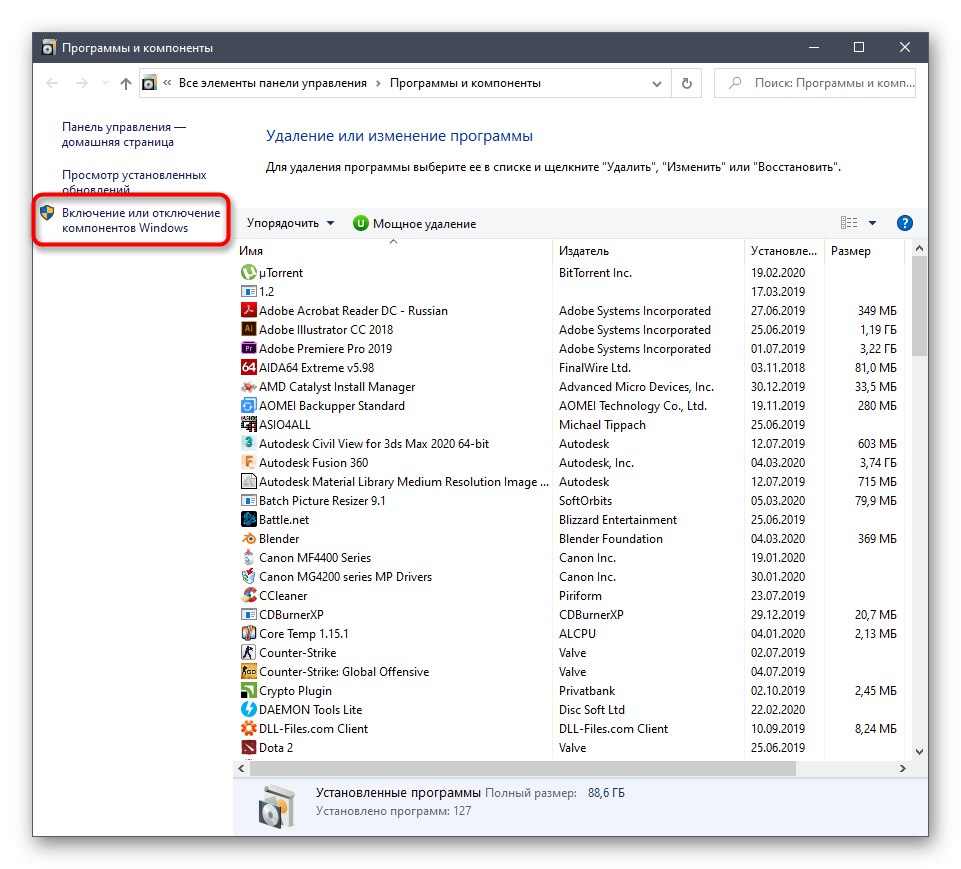Open the Упорядочить dropdown menu

(291, 223)
